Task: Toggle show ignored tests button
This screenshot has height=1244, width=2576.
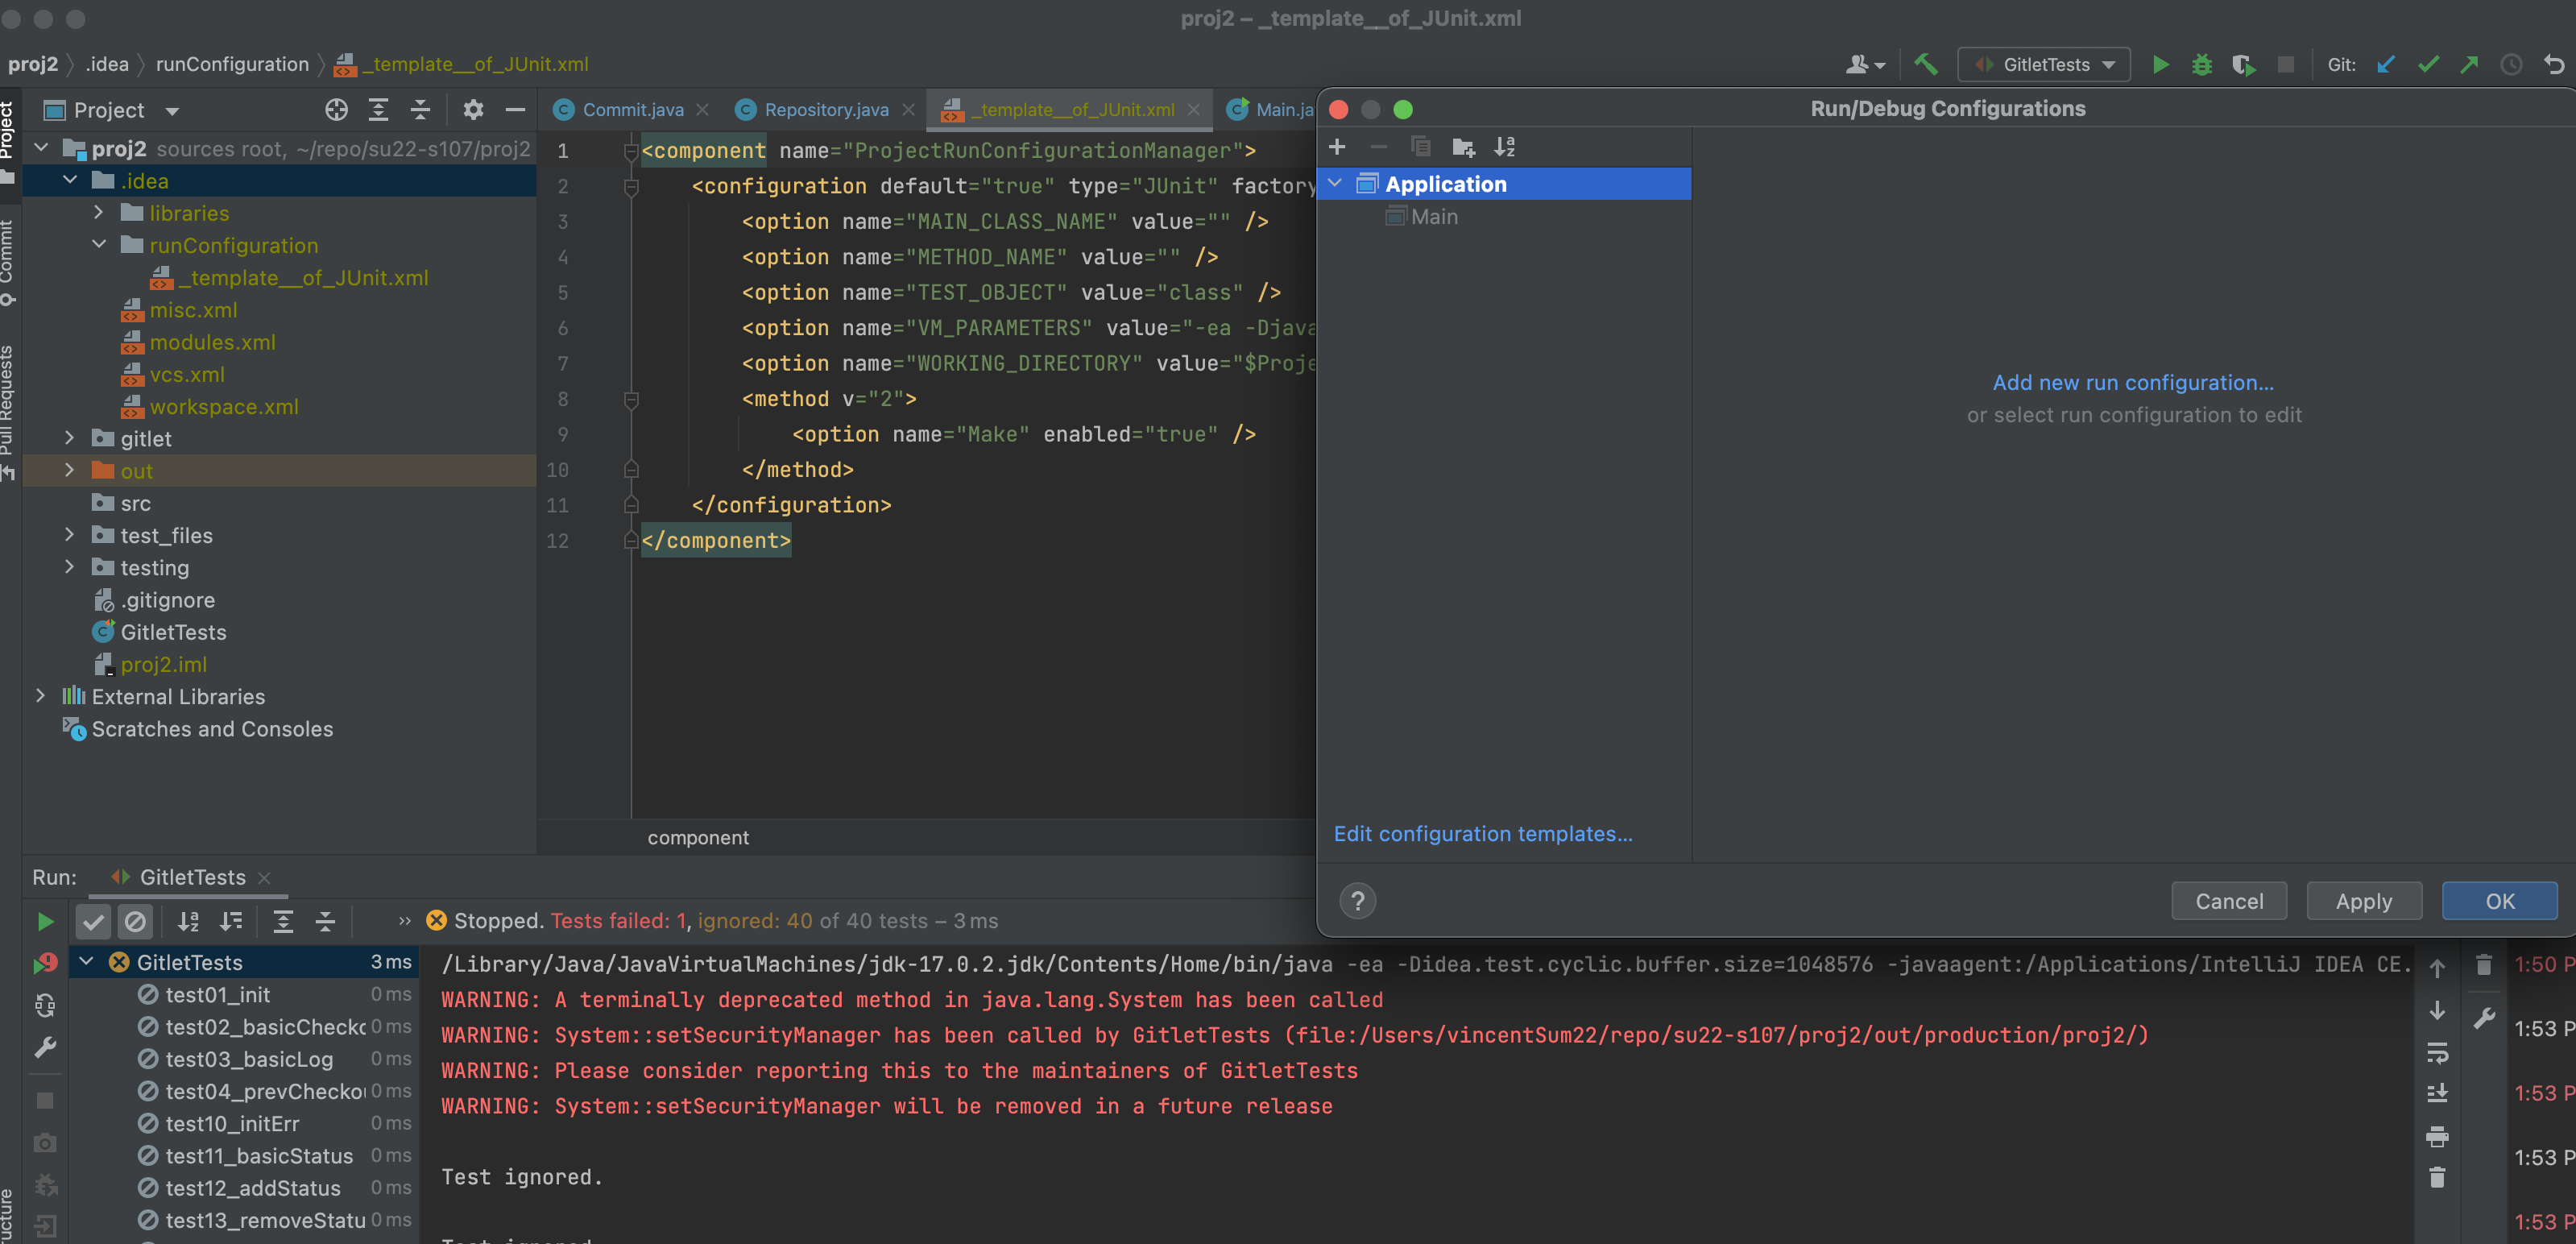Action: click(135, 921)
